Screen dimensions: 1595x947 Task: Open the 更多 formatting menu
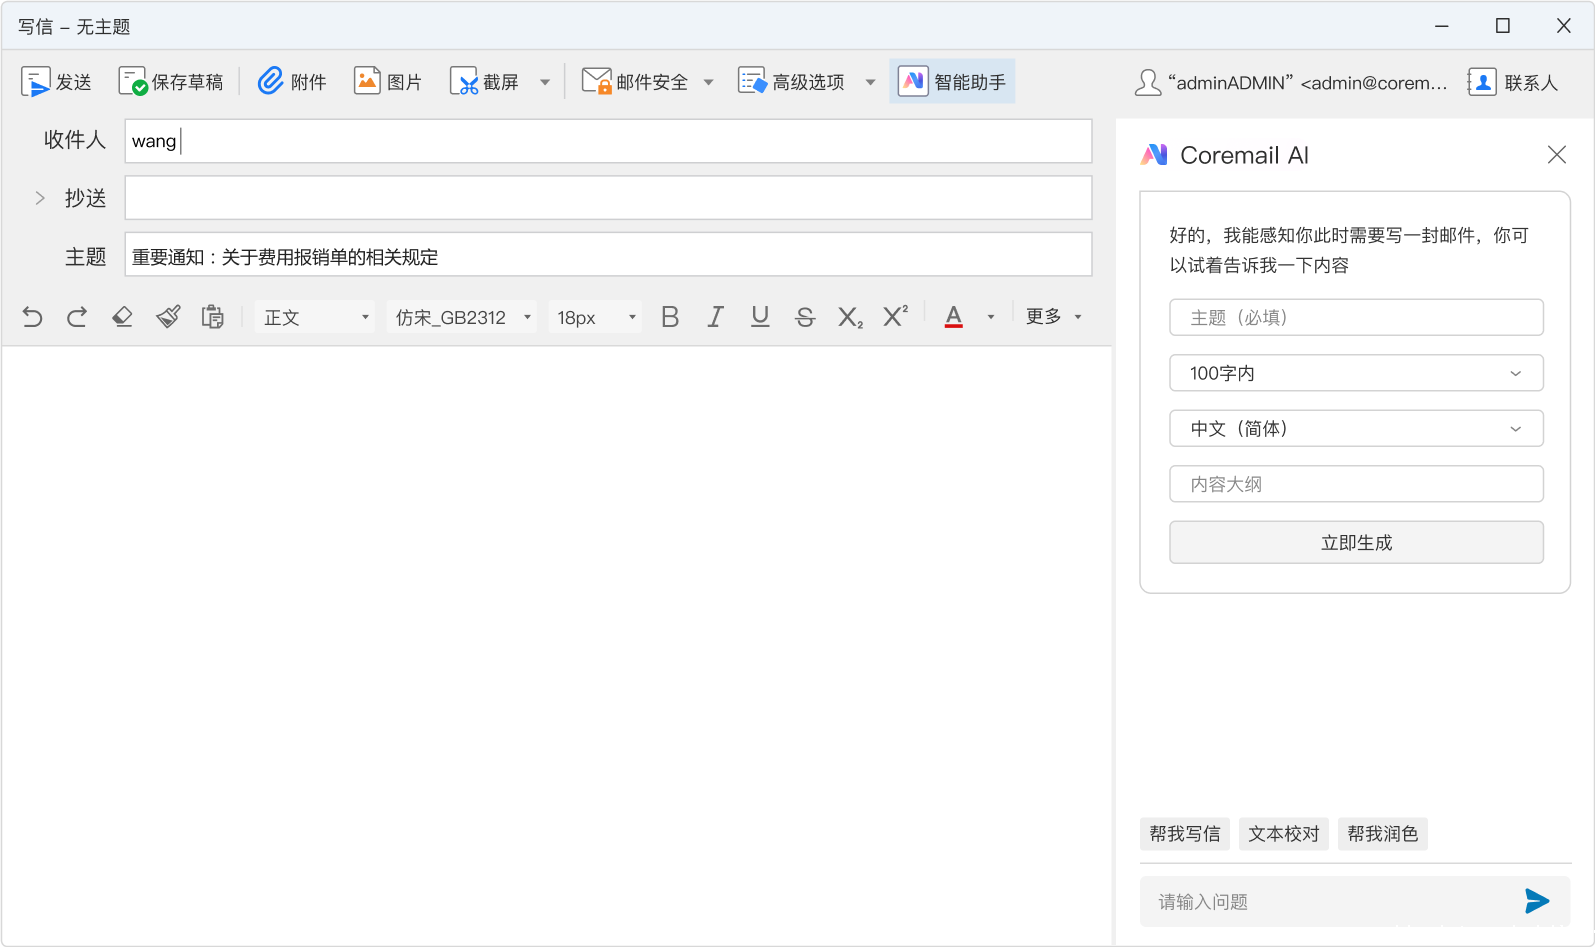(x=1053, y=317)
